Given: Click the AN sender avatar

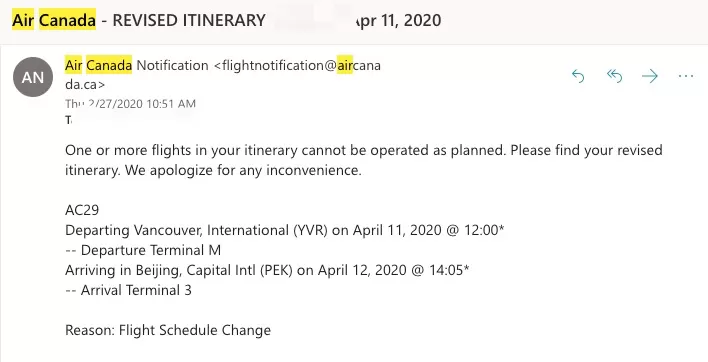Looking at the screenshot, I should coord(33,77).
